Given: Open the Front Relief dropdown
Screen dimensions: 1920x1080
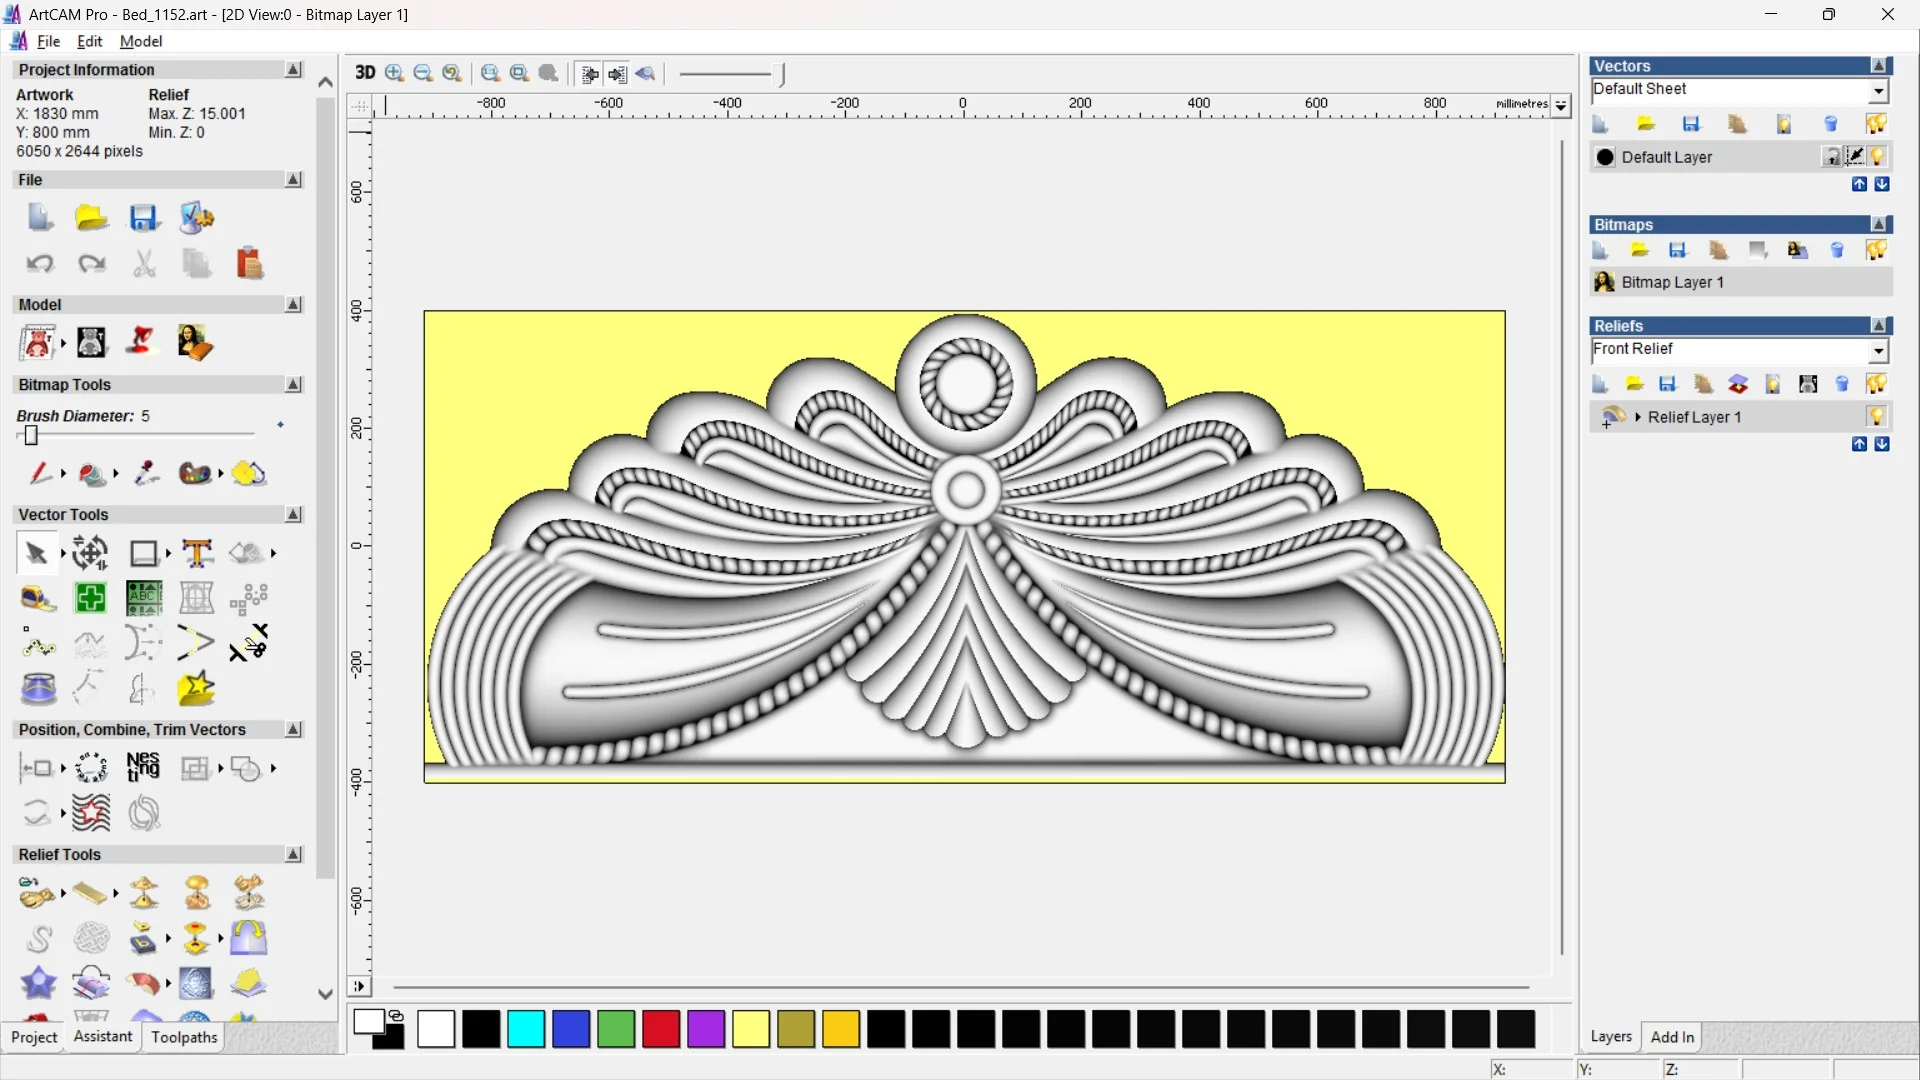Looking at the screenshot, I should [x=1878, y=351].
